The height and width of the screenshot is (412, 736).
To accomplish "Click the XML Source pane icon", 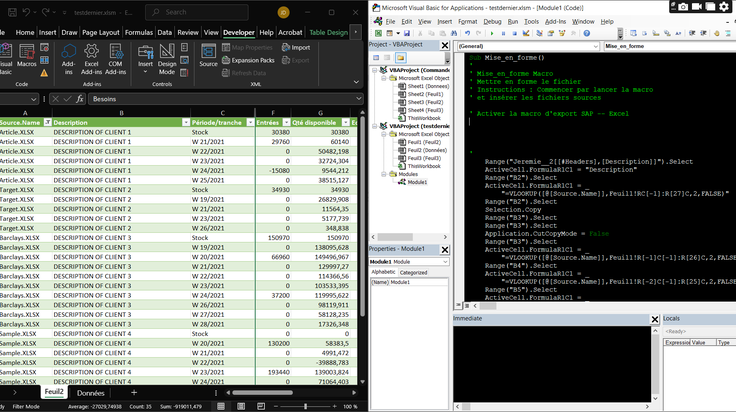I will tap(208, 56).
